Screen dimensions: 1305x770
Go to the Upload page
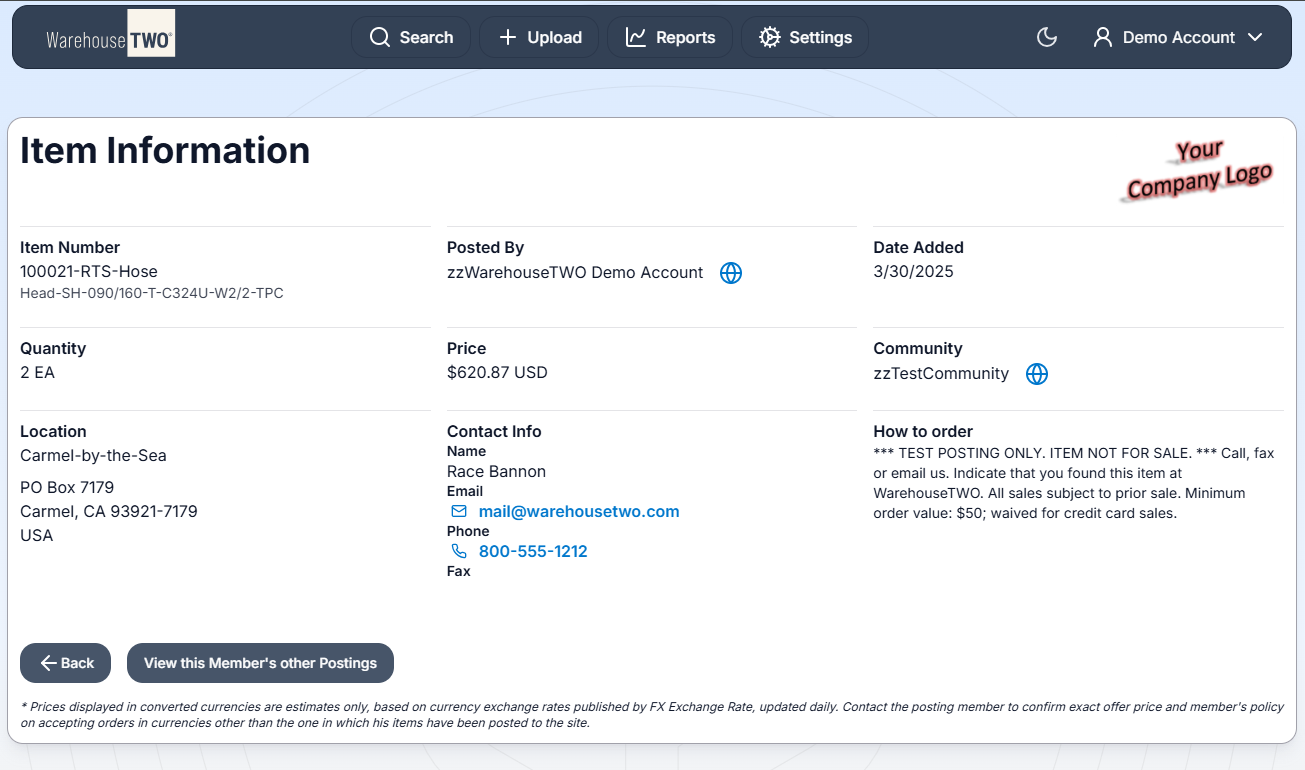(x=554, y=38)
